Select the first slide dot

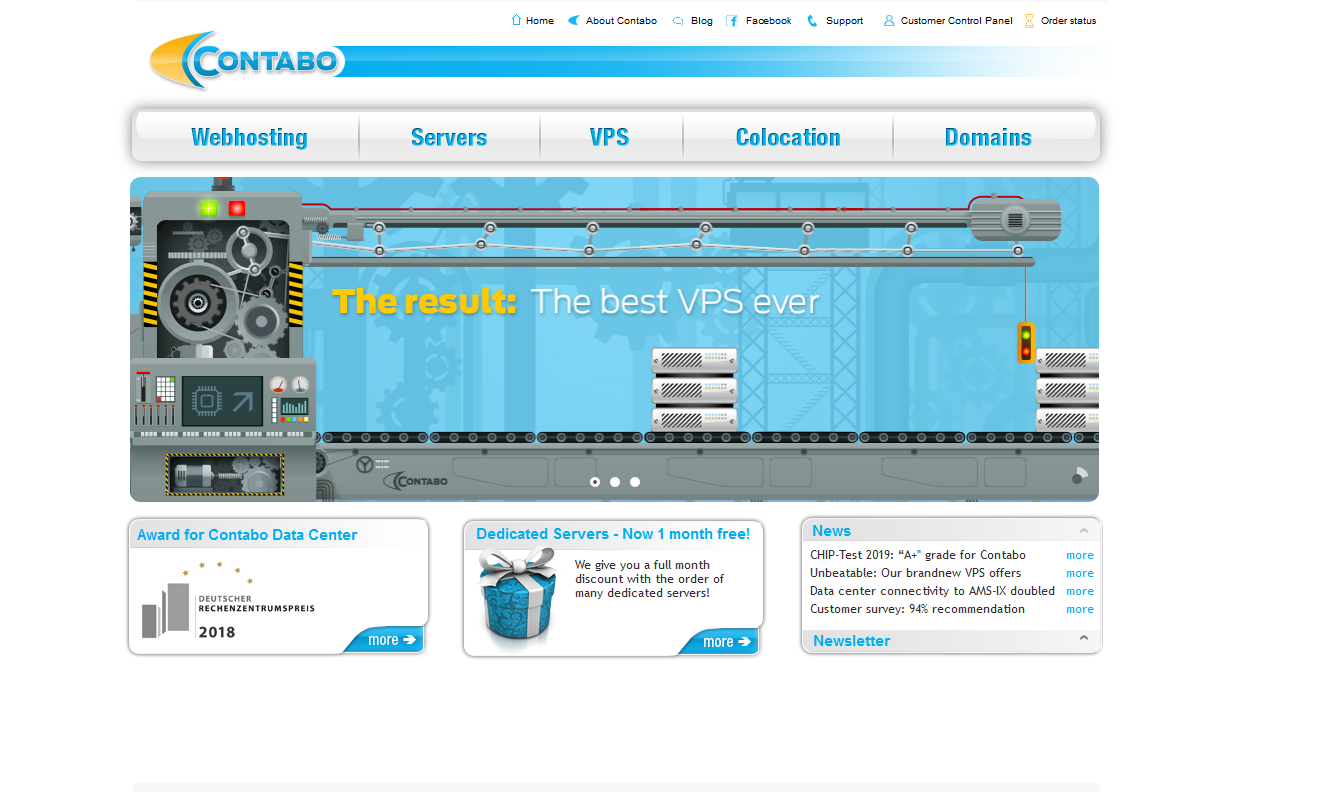[595, 482]
